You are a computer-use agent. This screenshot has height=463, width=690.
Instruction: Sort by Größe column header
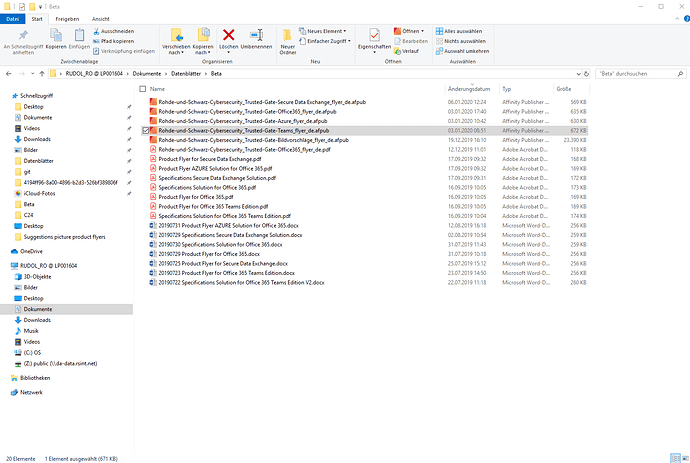coord(571,89)
